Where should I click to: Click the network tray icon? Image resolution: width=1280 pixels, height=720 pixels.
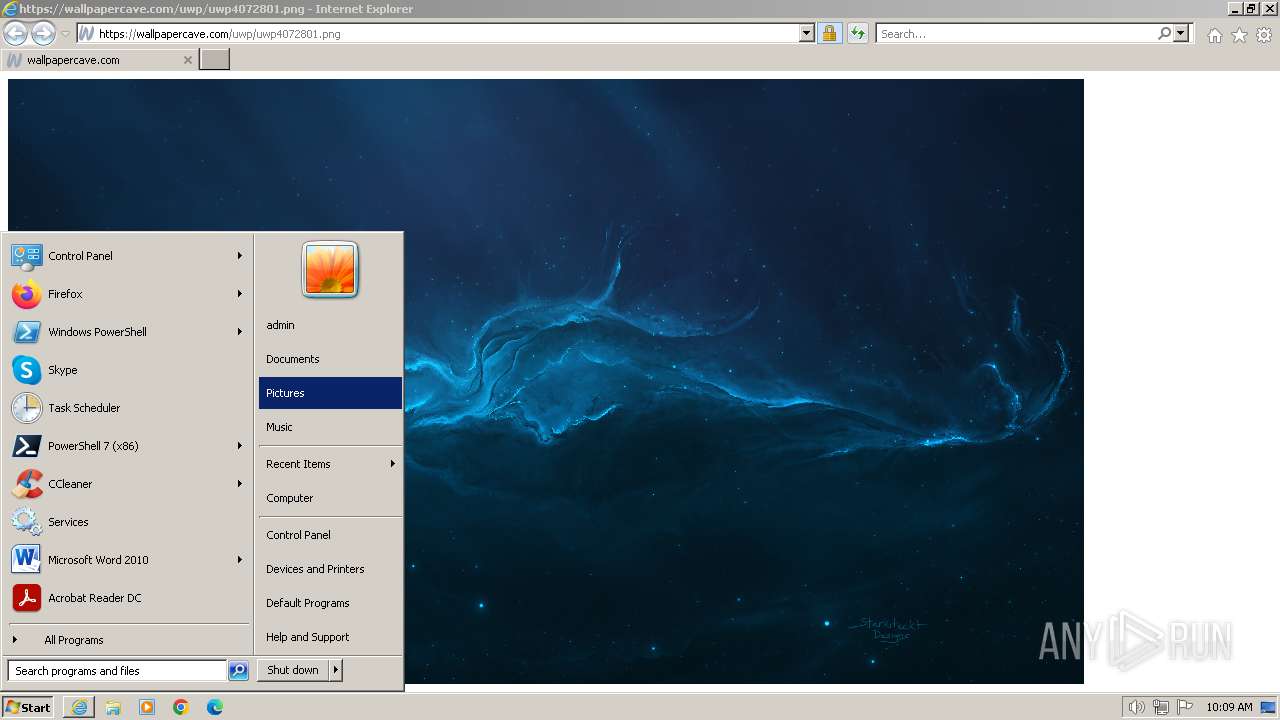(x=1161, y=707)
